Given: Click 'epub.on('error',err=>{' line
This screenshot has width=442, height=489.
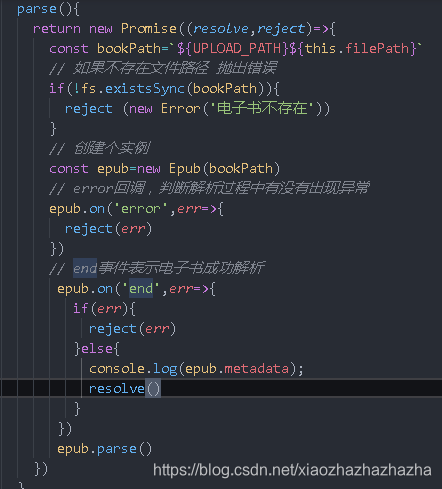Looking at the screenshot, I should click(x=136, y=209).
